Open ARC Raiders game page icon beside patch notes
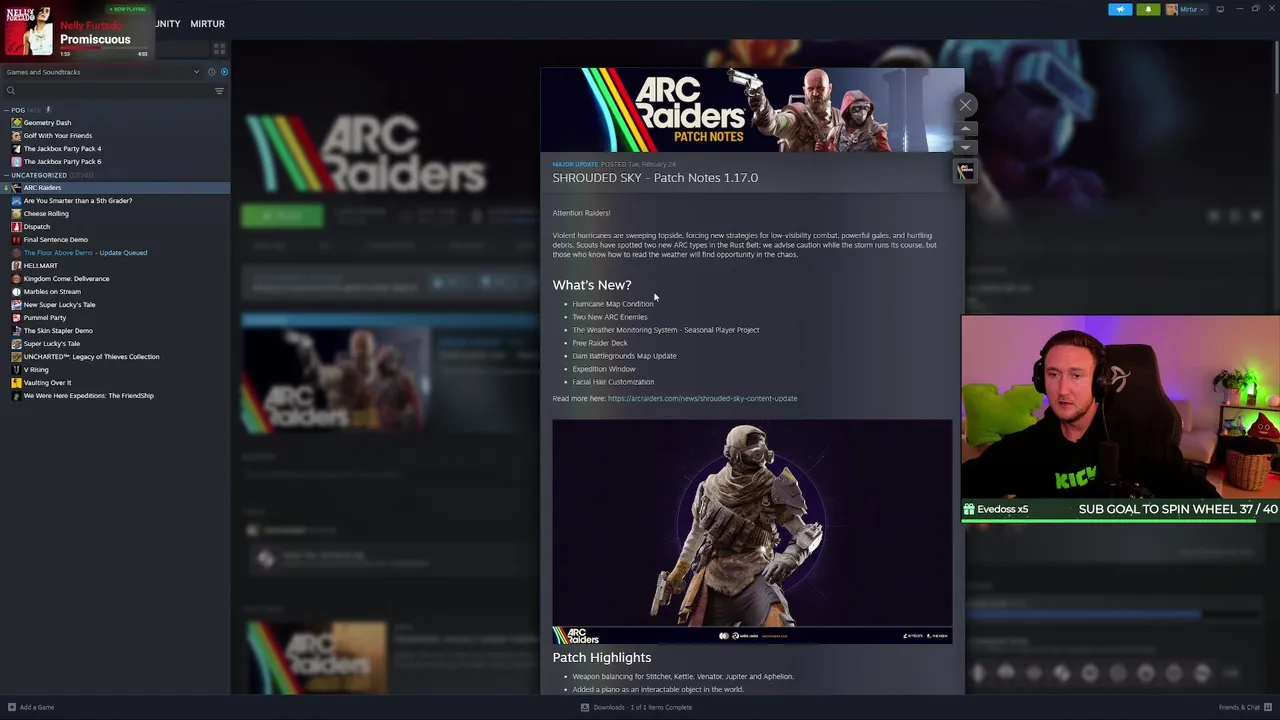This screenshot has height=720, width=1280. tap(965, 171)
